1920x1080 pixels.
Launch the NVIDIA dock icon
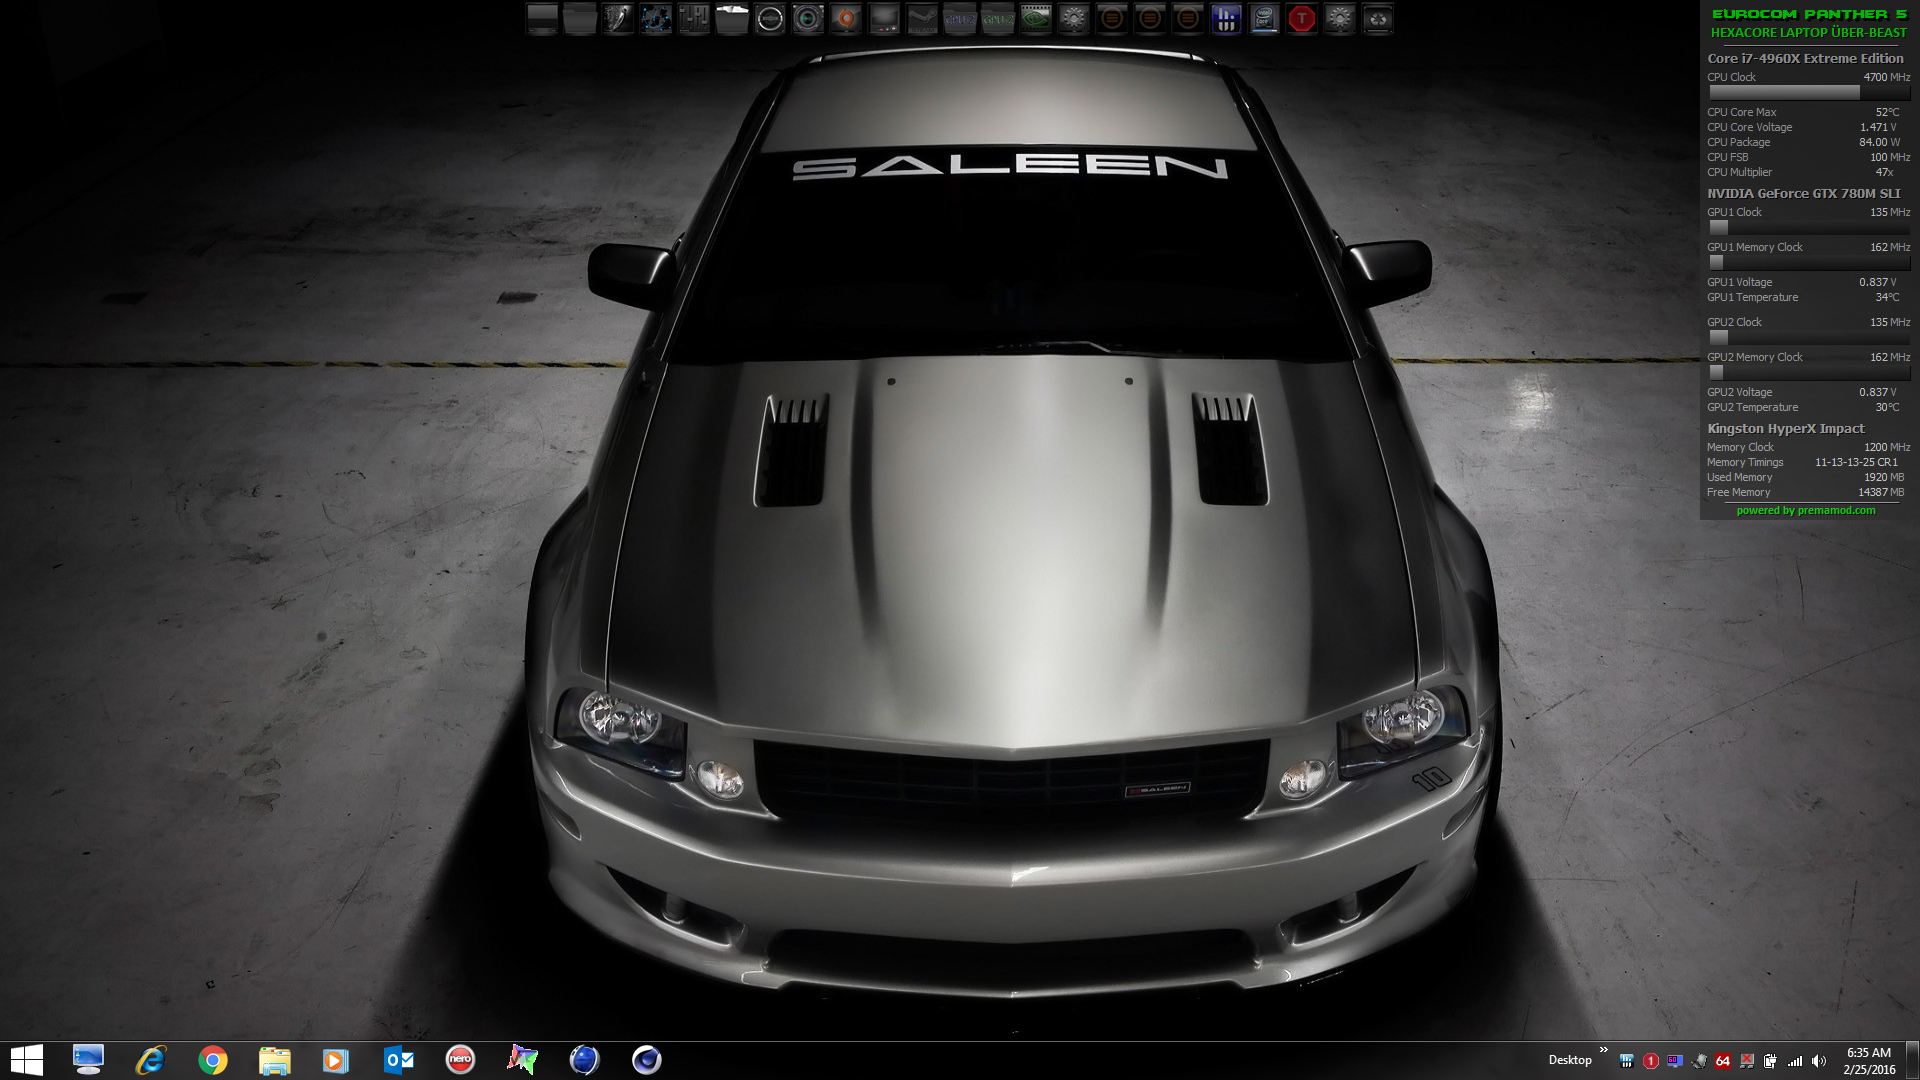click(1036, 19)
